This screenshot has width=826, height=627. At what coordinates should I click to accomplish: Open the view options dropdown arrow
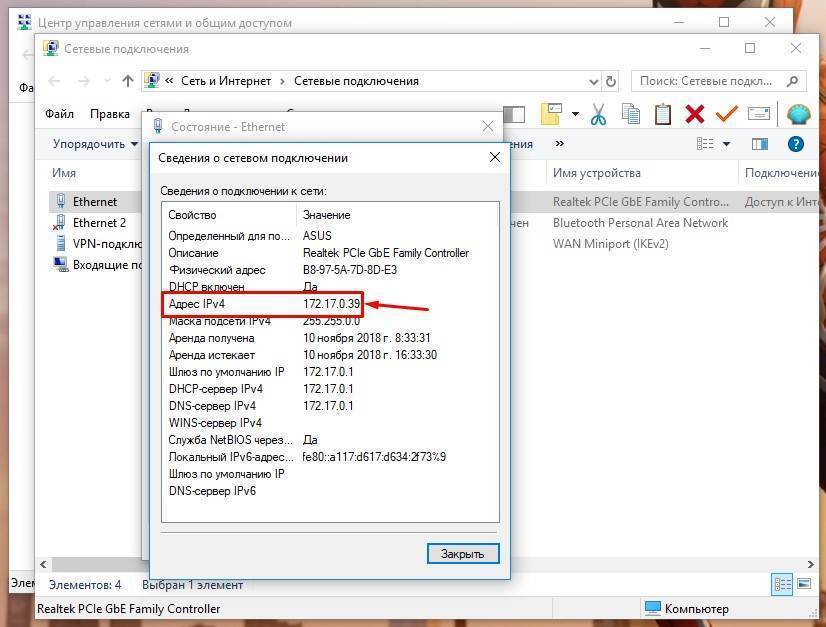click(x=727, y=144)
